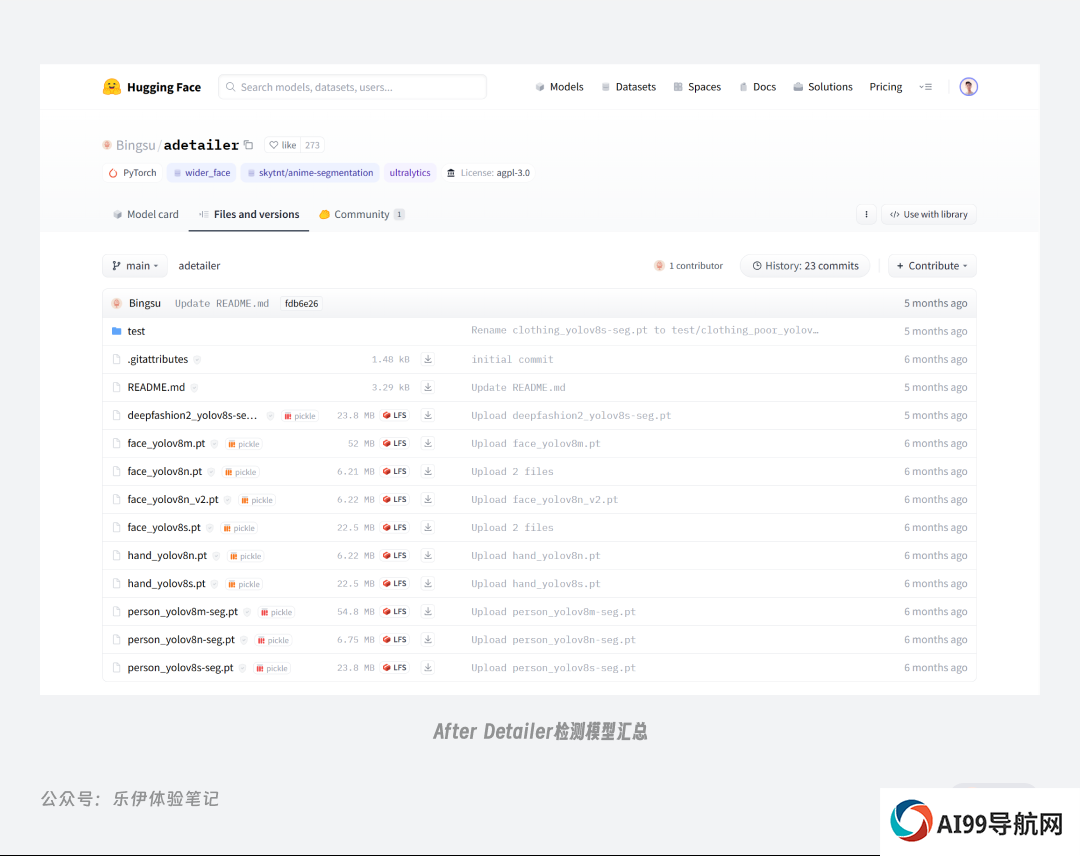Download the README.md file
This screenshot has height=856, width=1080.
point(428,387)
